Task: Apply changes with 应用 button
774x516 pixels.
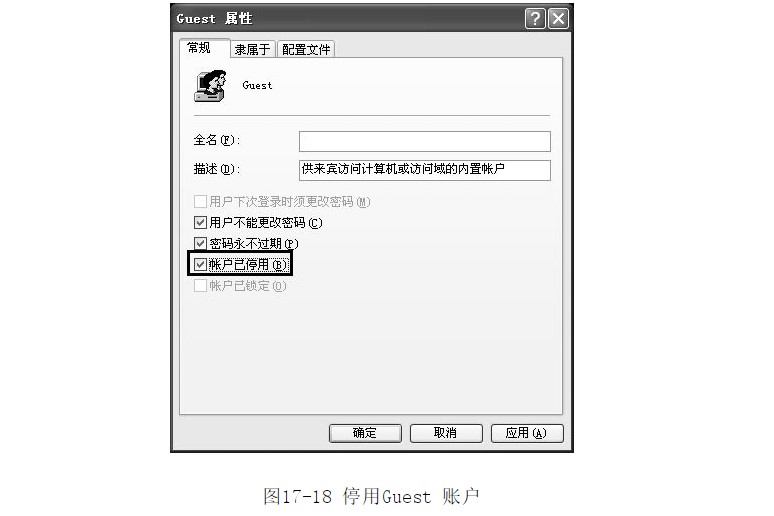Action: click(527, 433)
